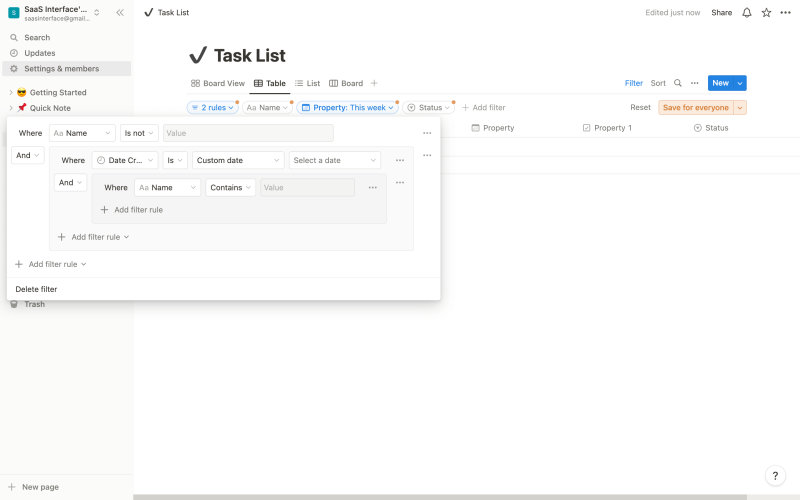Open the 2 rules filter chip

tap(213, 108)
